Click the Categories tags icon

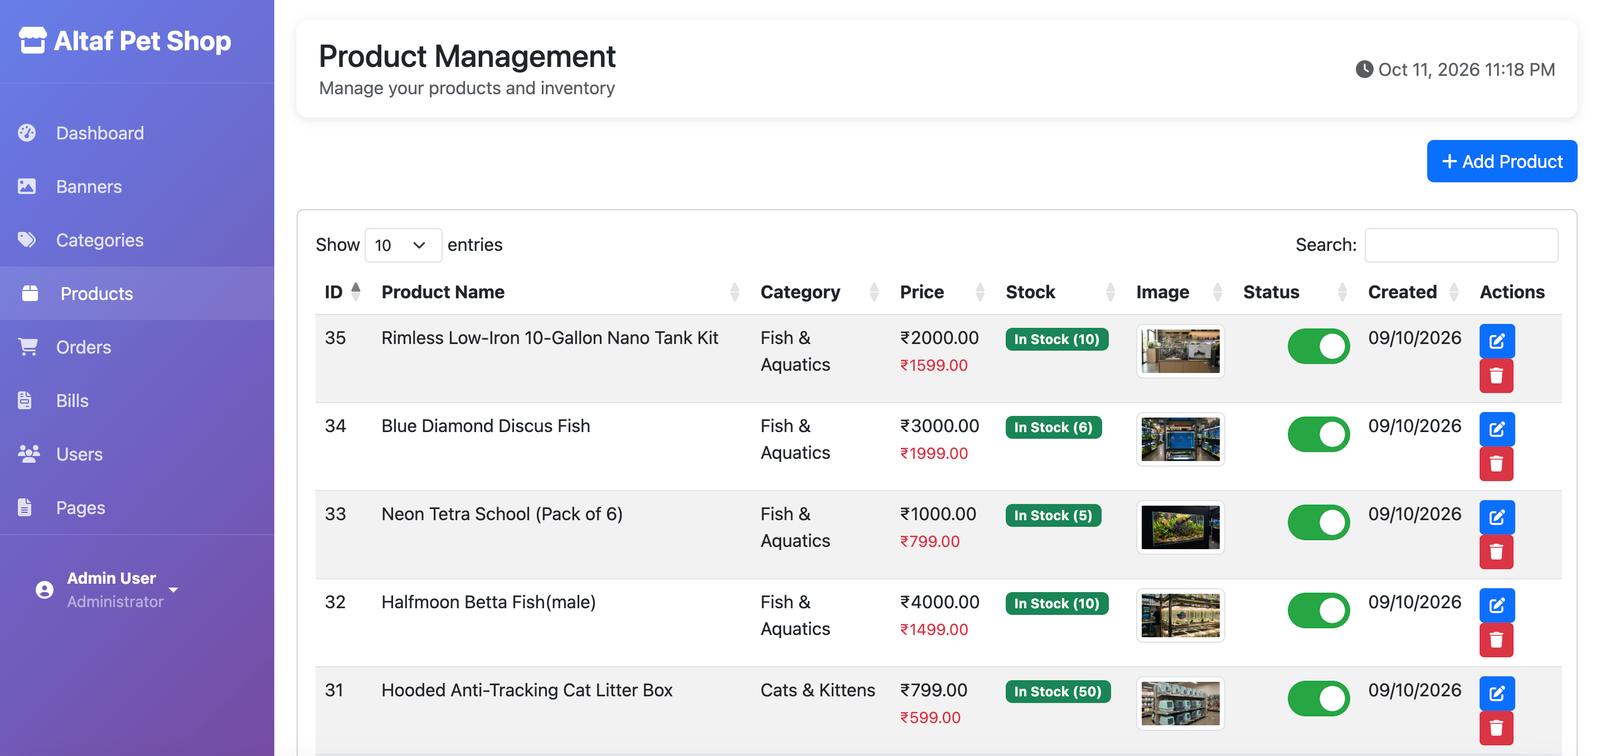(x=27, y=240)
